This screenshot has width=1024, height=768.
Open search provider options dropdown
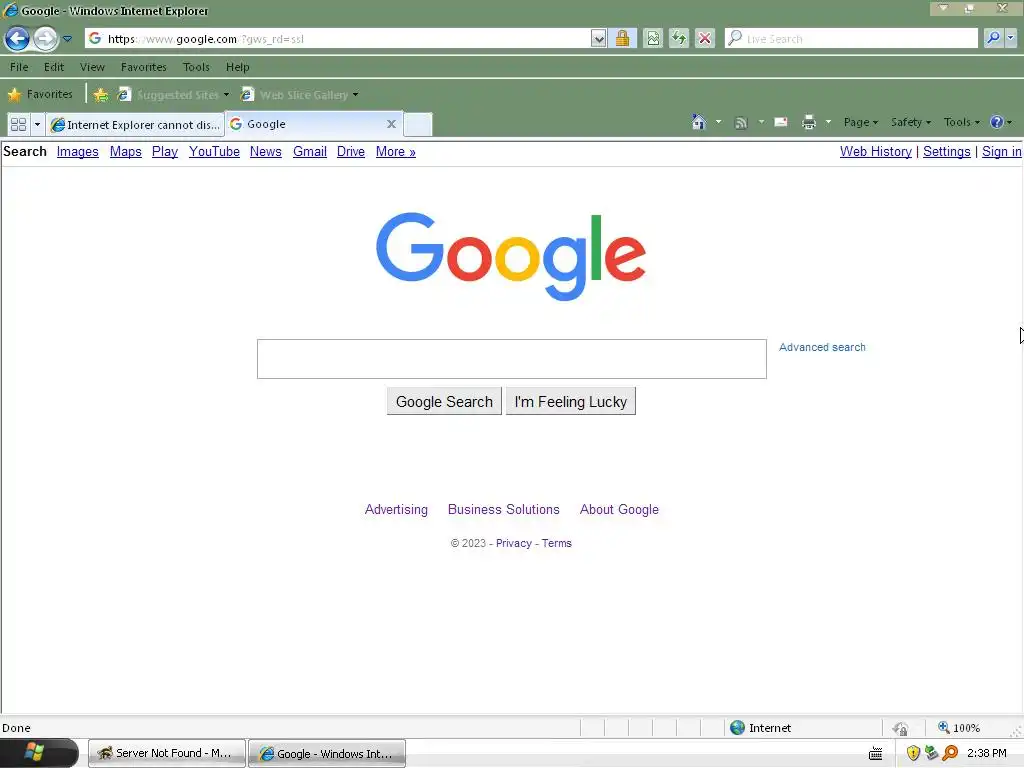[1010, 39]
